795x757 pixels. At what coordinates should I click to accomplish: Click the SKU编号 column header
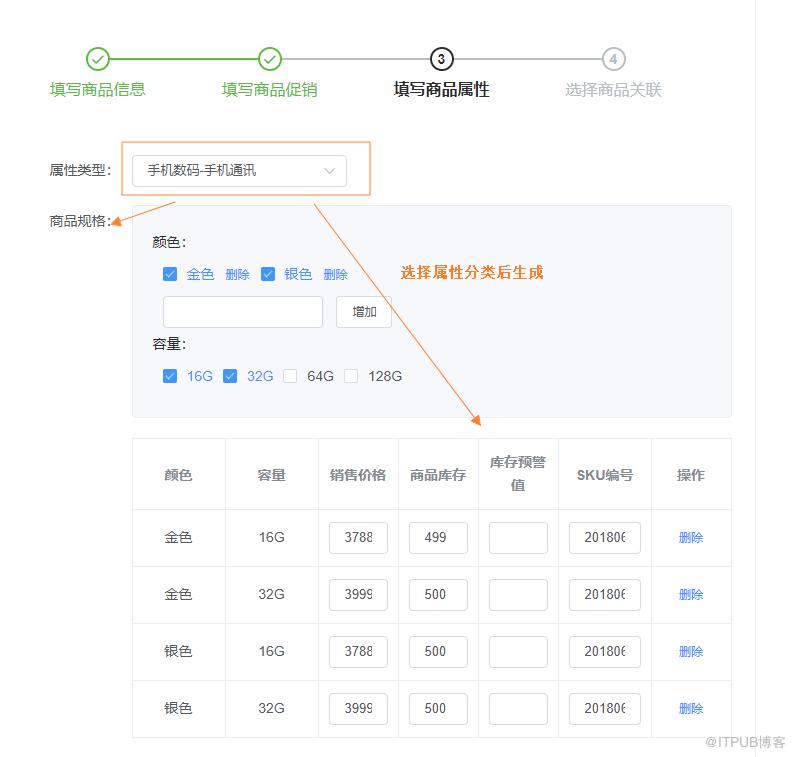click(x=605, y=475)
